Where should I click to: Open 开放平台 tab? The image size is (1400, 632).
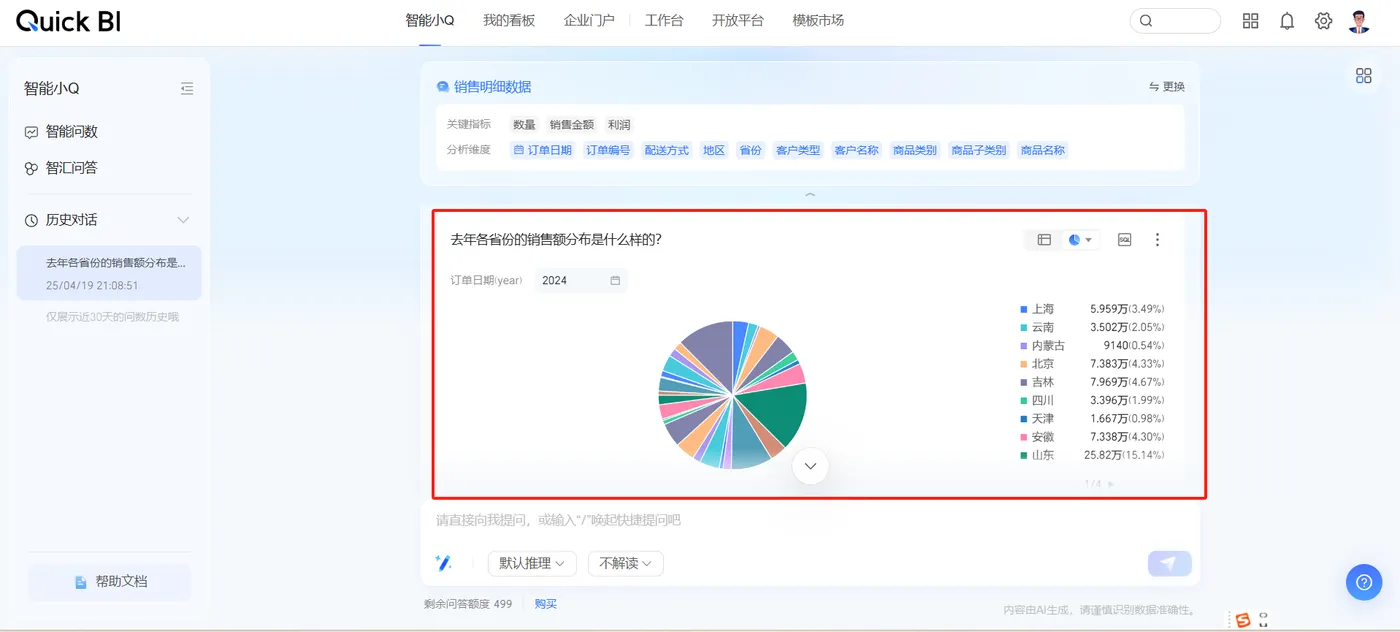[738, 20]
